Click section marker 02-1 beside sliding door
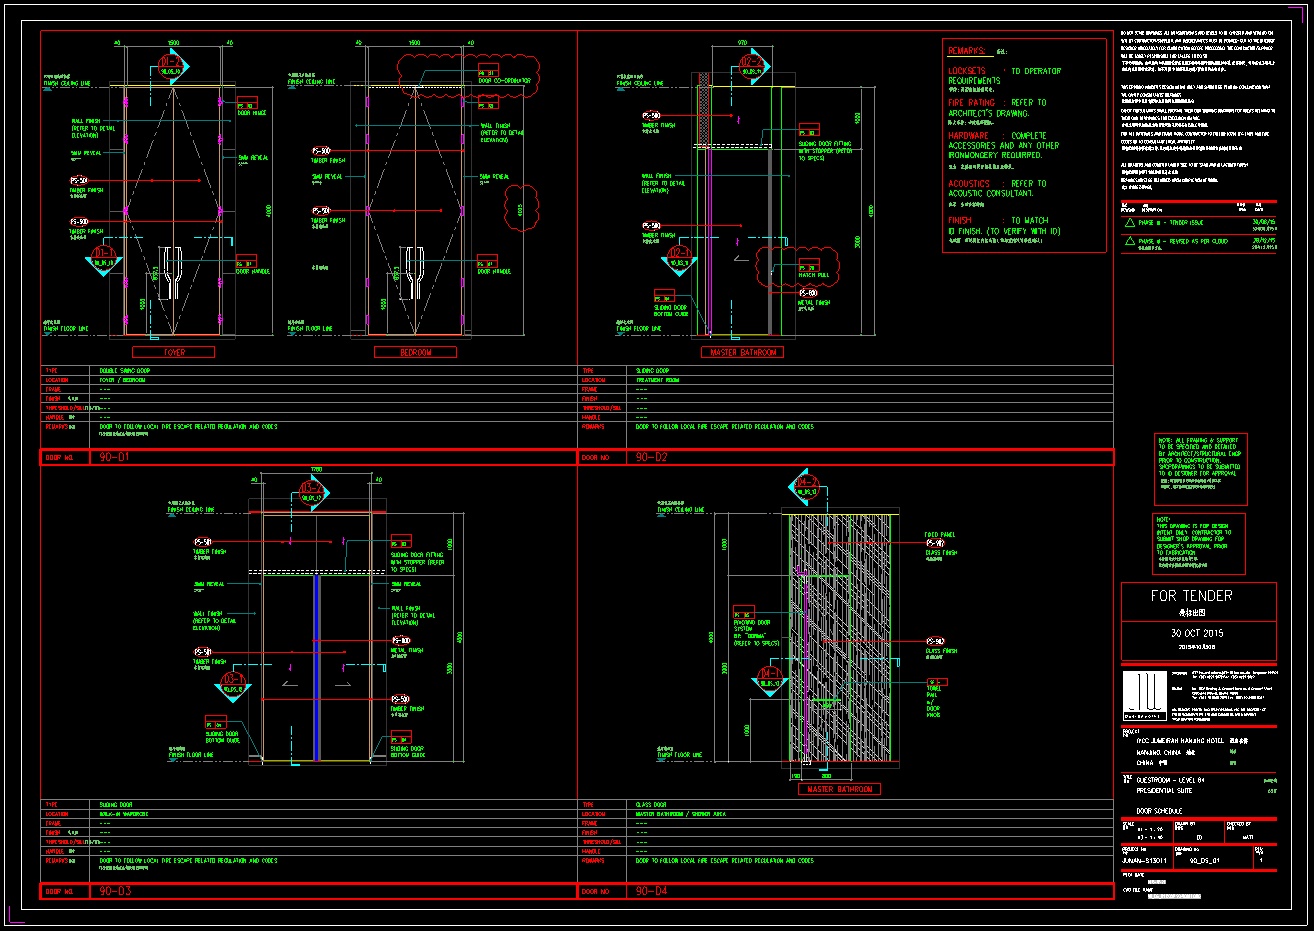The width and height of the screenshot is (1314, 931). pos(680,262)
